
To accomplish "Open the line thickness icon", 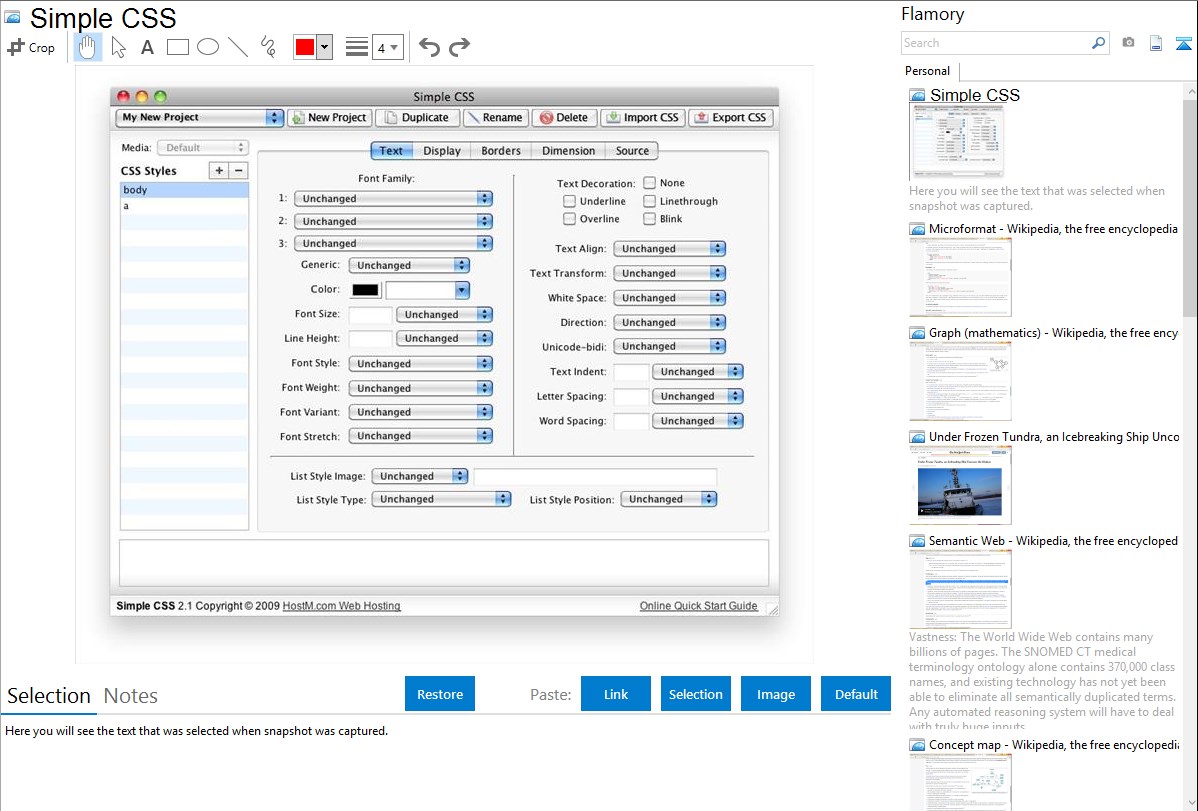I will pyautogui.click(x=357, y=47).
